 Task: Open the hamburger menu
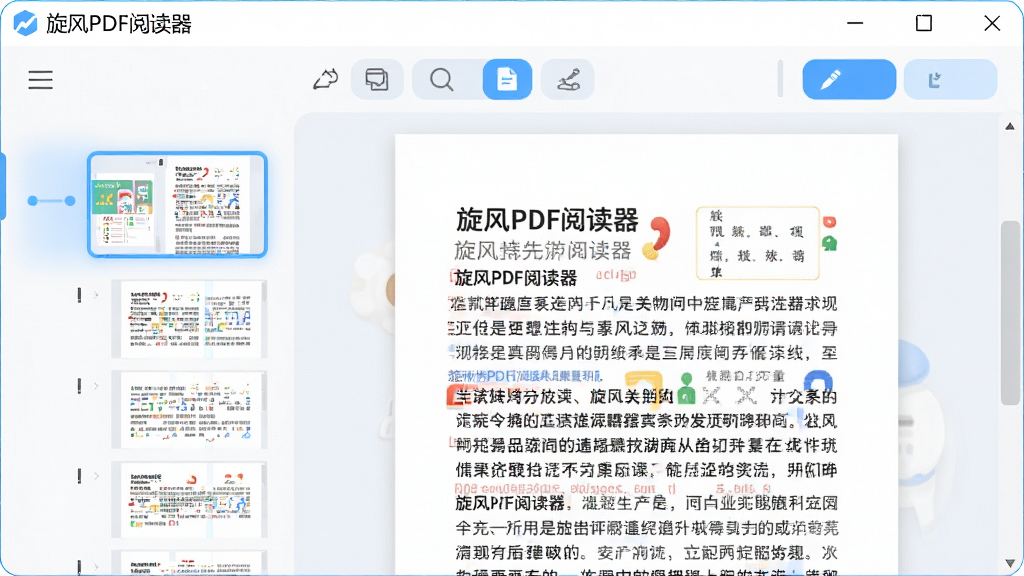40,80
